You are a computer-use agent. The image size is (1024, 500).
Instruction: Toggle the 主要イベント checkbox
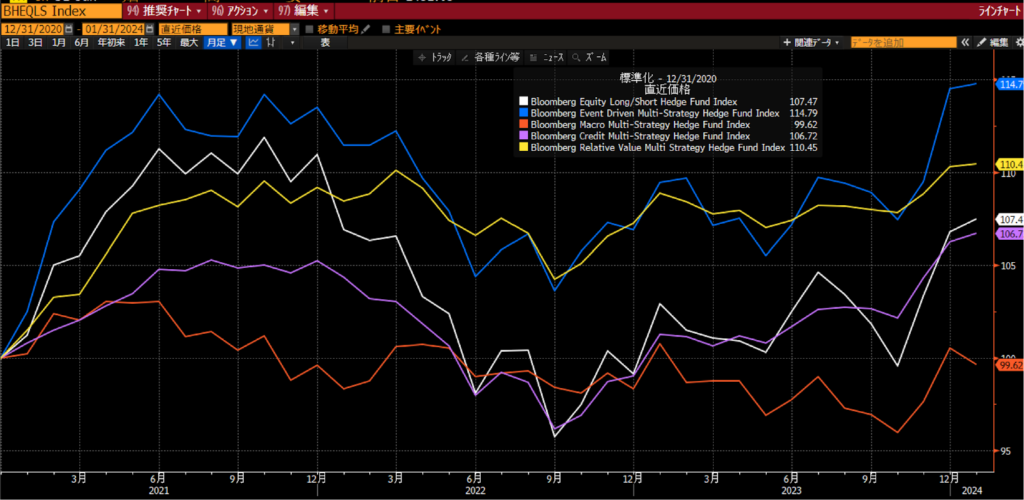(x=385, y=29)
